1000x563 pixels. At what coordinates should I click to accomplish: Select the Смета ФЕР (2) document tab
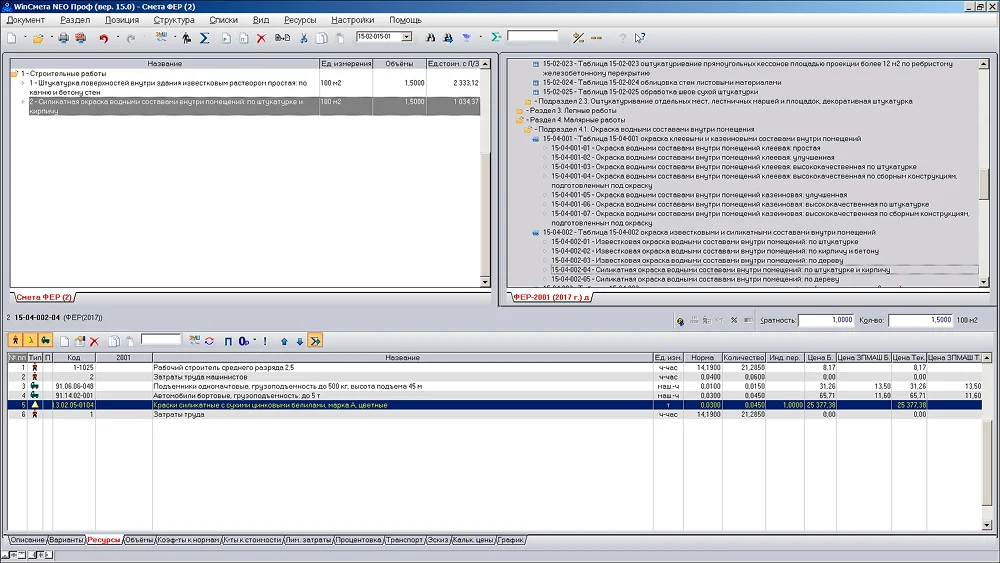coord(44,297)
